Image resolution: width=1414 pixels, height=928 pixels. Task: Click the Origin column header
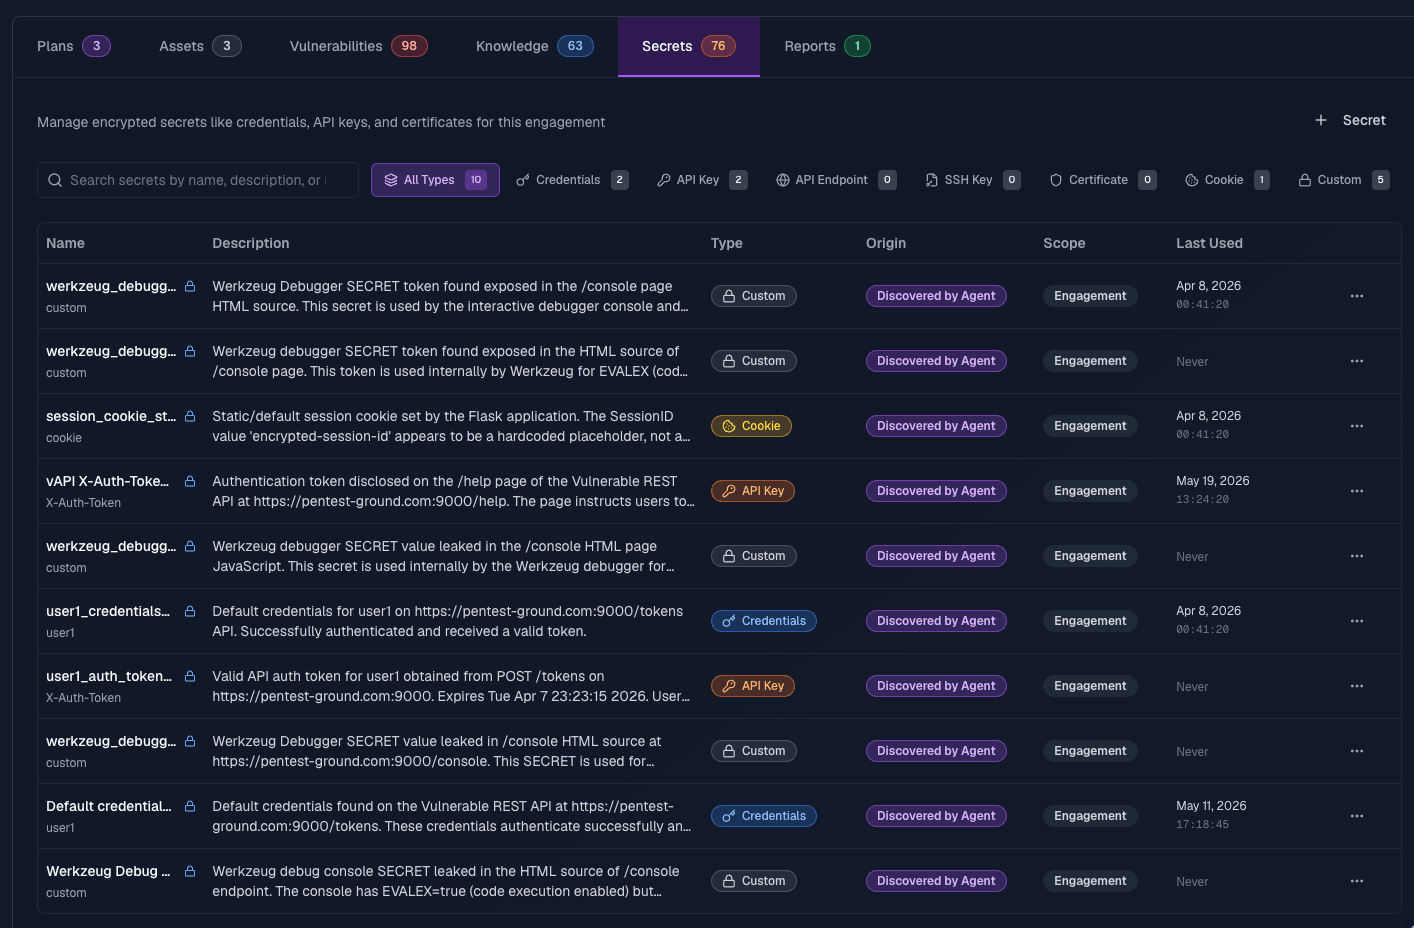click(886, 243)
